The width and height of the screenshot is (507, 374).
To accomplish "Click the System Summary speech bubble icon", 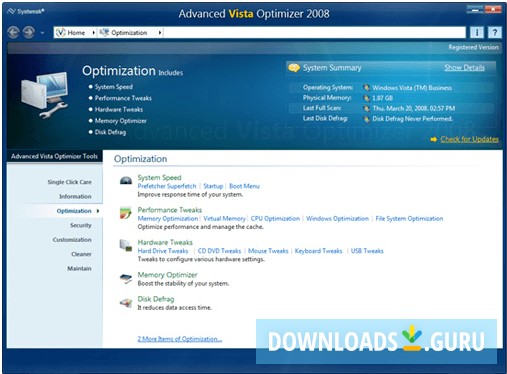I will (294, 68).
